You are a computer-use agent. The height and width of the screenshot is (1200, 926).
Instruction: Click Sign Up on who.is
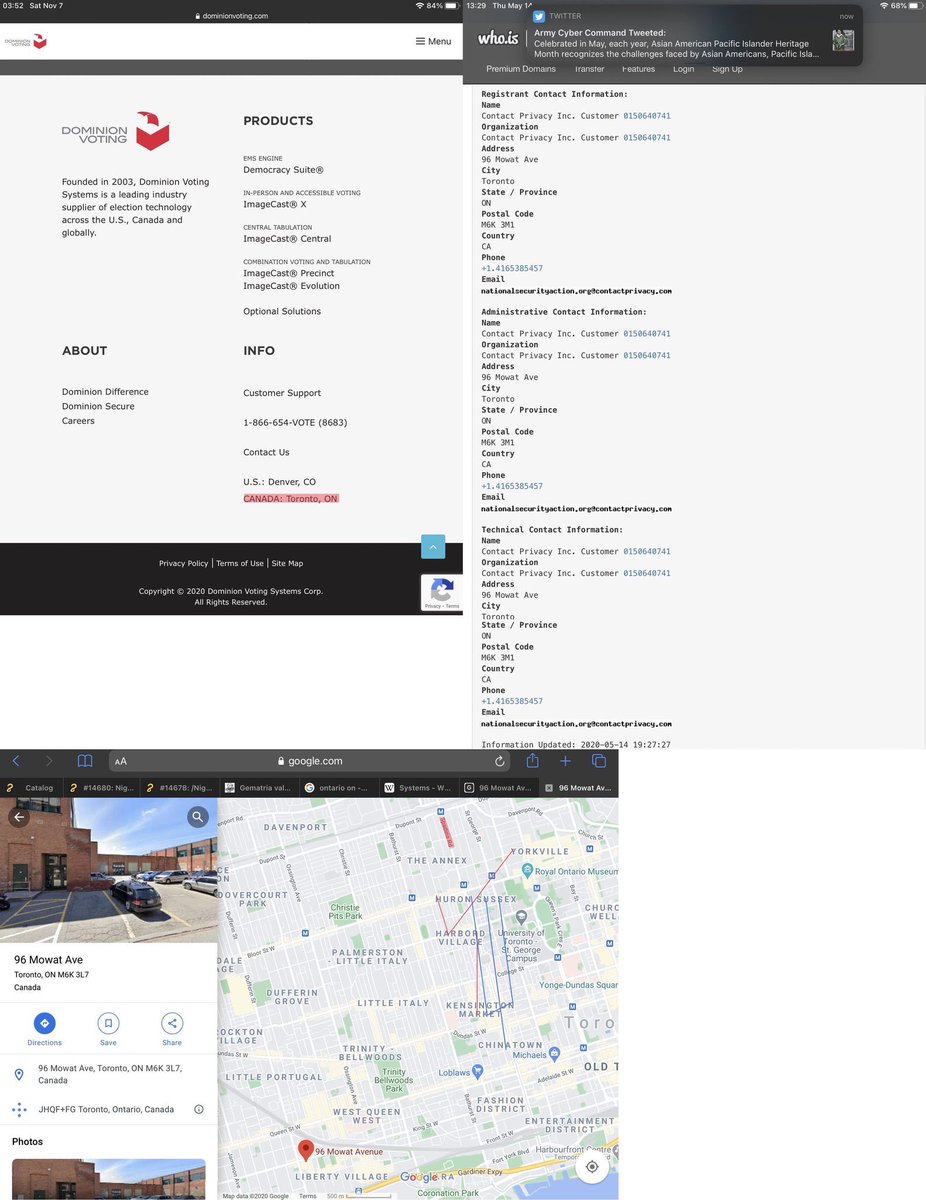[727, 69]
